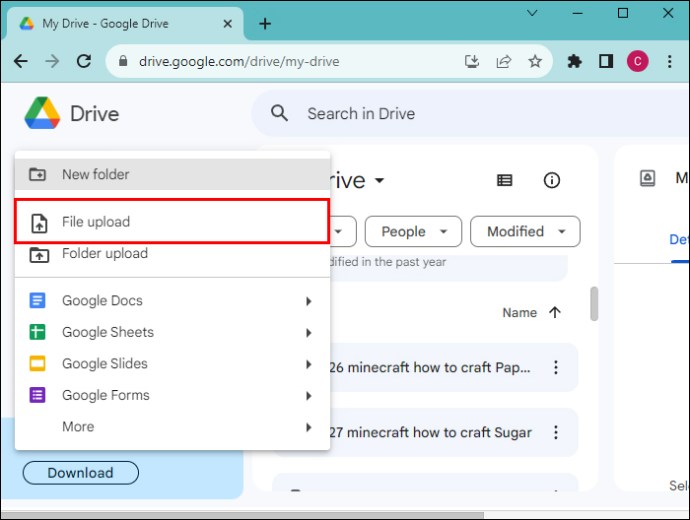This screenshot has width=690, height=520.
Task: Click the lock icon in address bar
Action: (x=123, y=61)
